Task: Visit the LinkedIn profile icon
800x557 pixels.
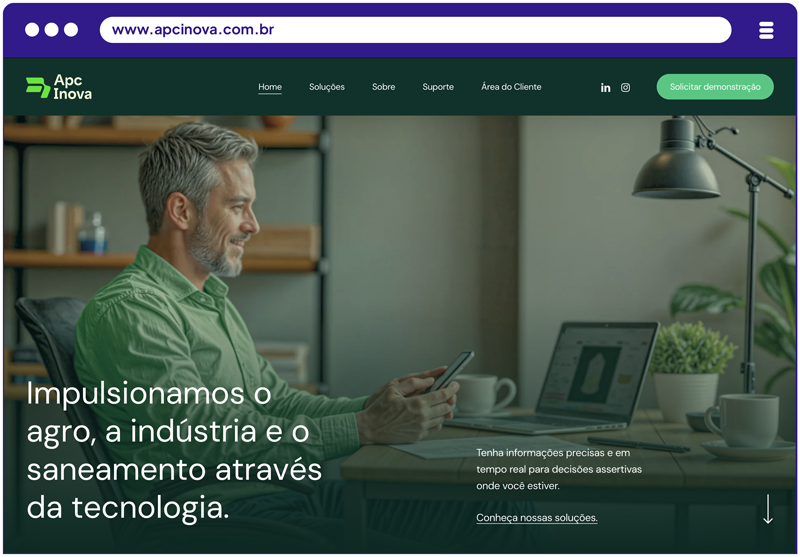Action: point(605,88)
